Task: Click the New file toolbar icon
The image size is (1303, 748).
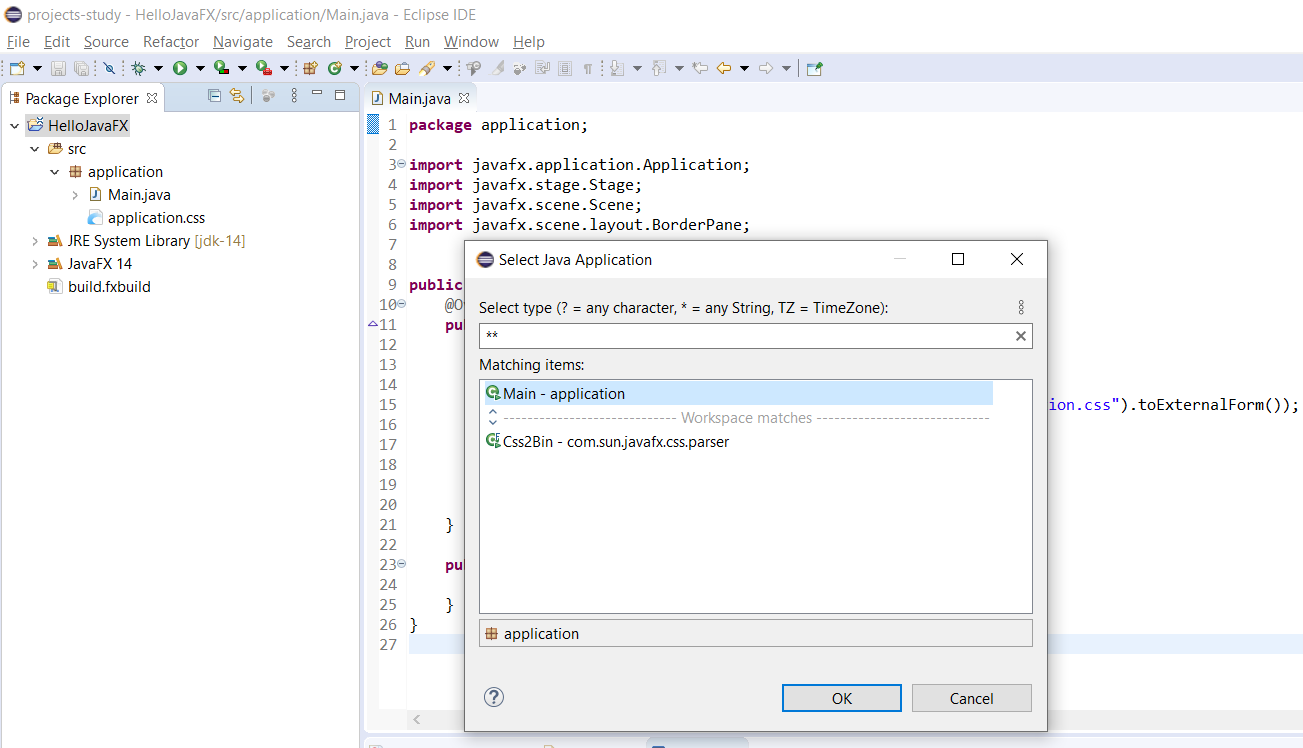Action: pyautogui.click(x=16, y=68)
